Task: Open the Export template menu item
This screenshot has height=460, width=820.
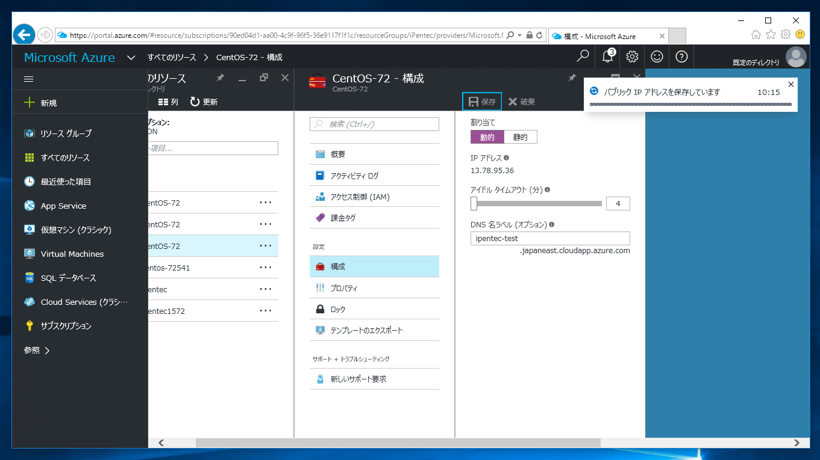Action: point(374,330)
